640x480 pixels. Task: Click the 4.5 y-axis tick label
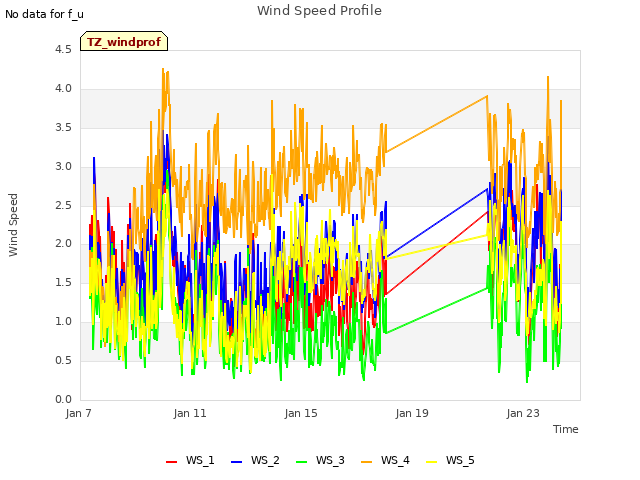[x=63, y=49]
